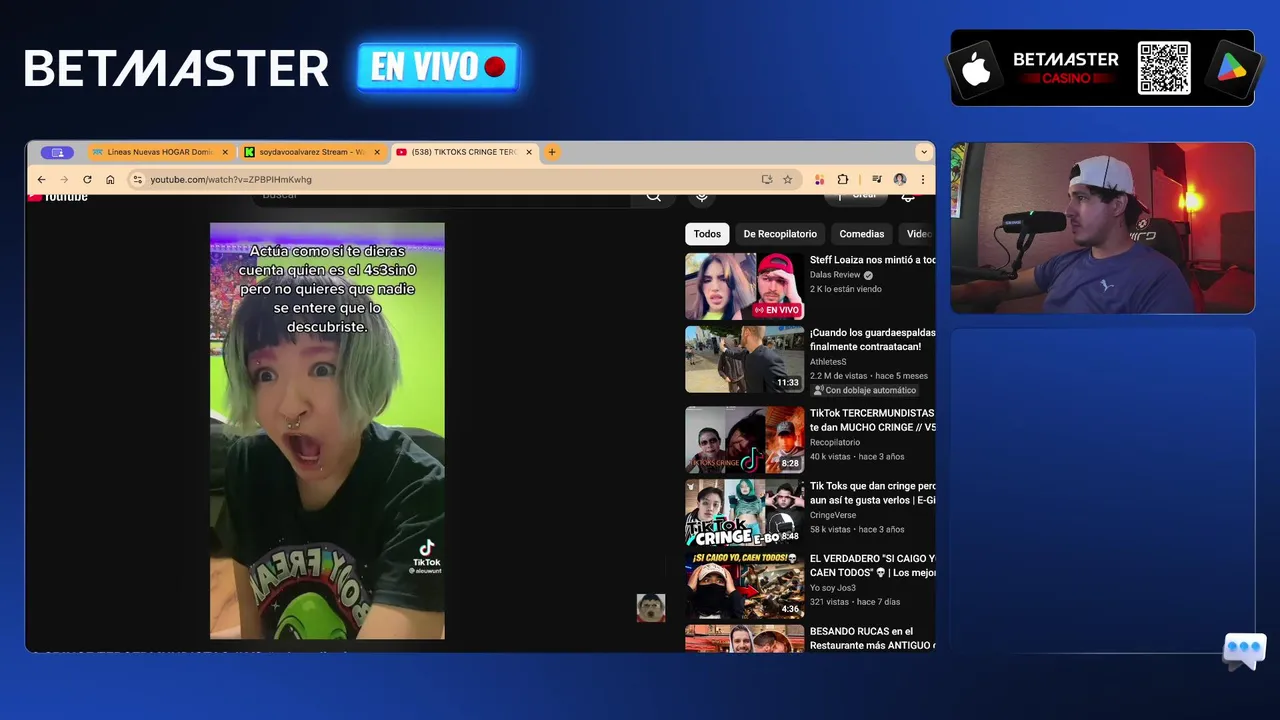Reload the YouTube page

click(x=87, y=180)
